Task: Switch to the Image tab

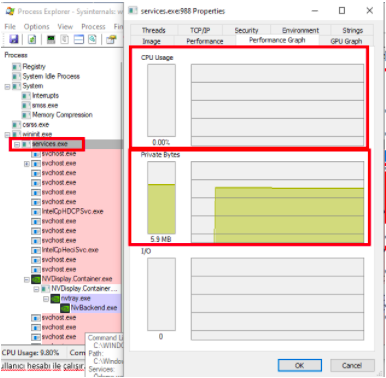Action: [152, 41]
